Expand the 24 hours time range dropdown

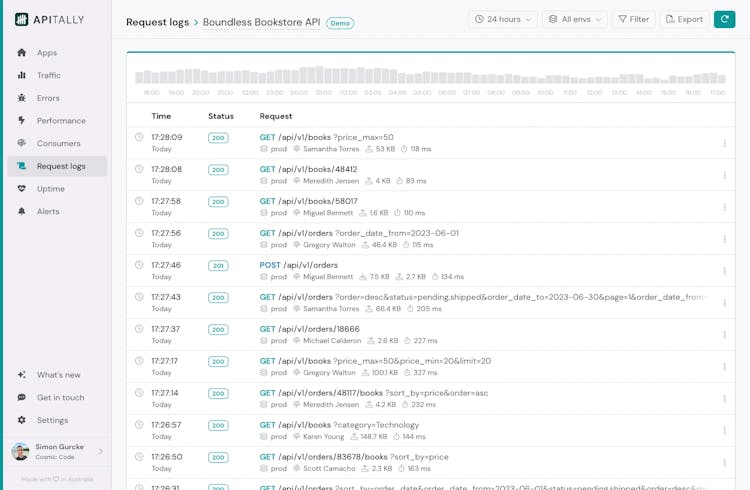[x=502, y=19]
